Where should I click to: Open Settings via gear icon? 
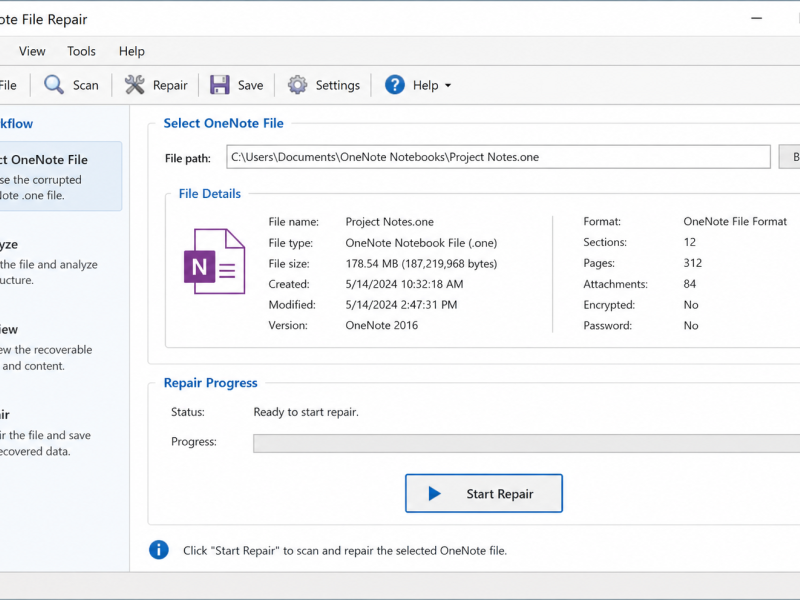coord(297,85)
